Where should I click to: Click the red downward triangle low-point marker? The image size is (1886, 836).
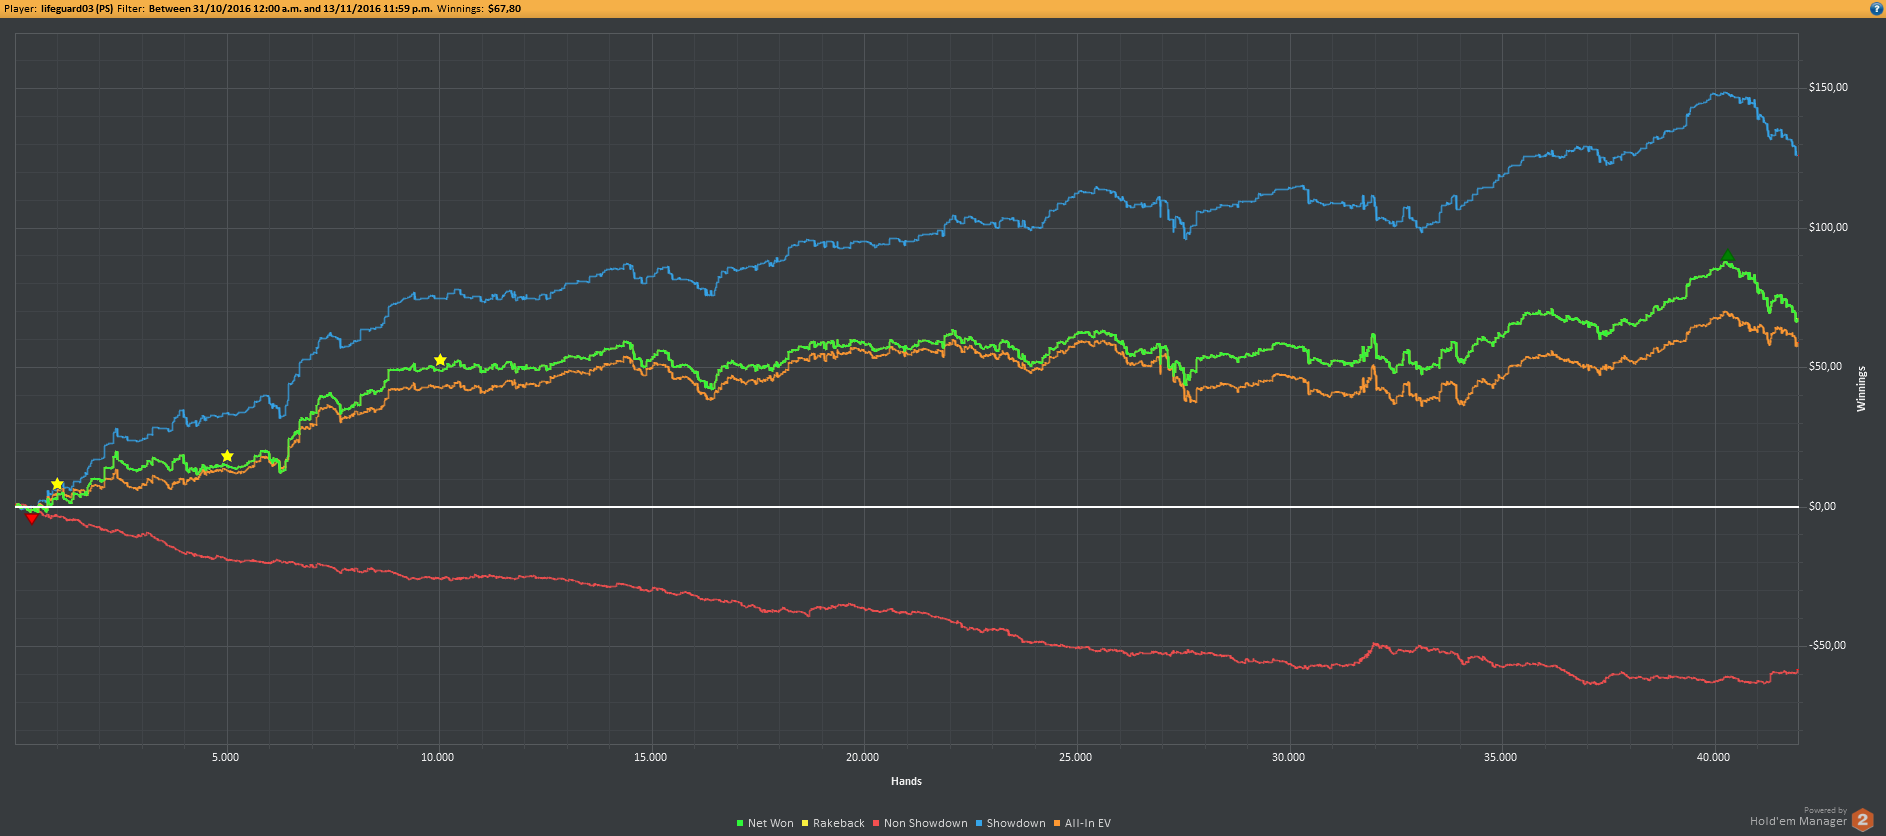pos(32,517)
